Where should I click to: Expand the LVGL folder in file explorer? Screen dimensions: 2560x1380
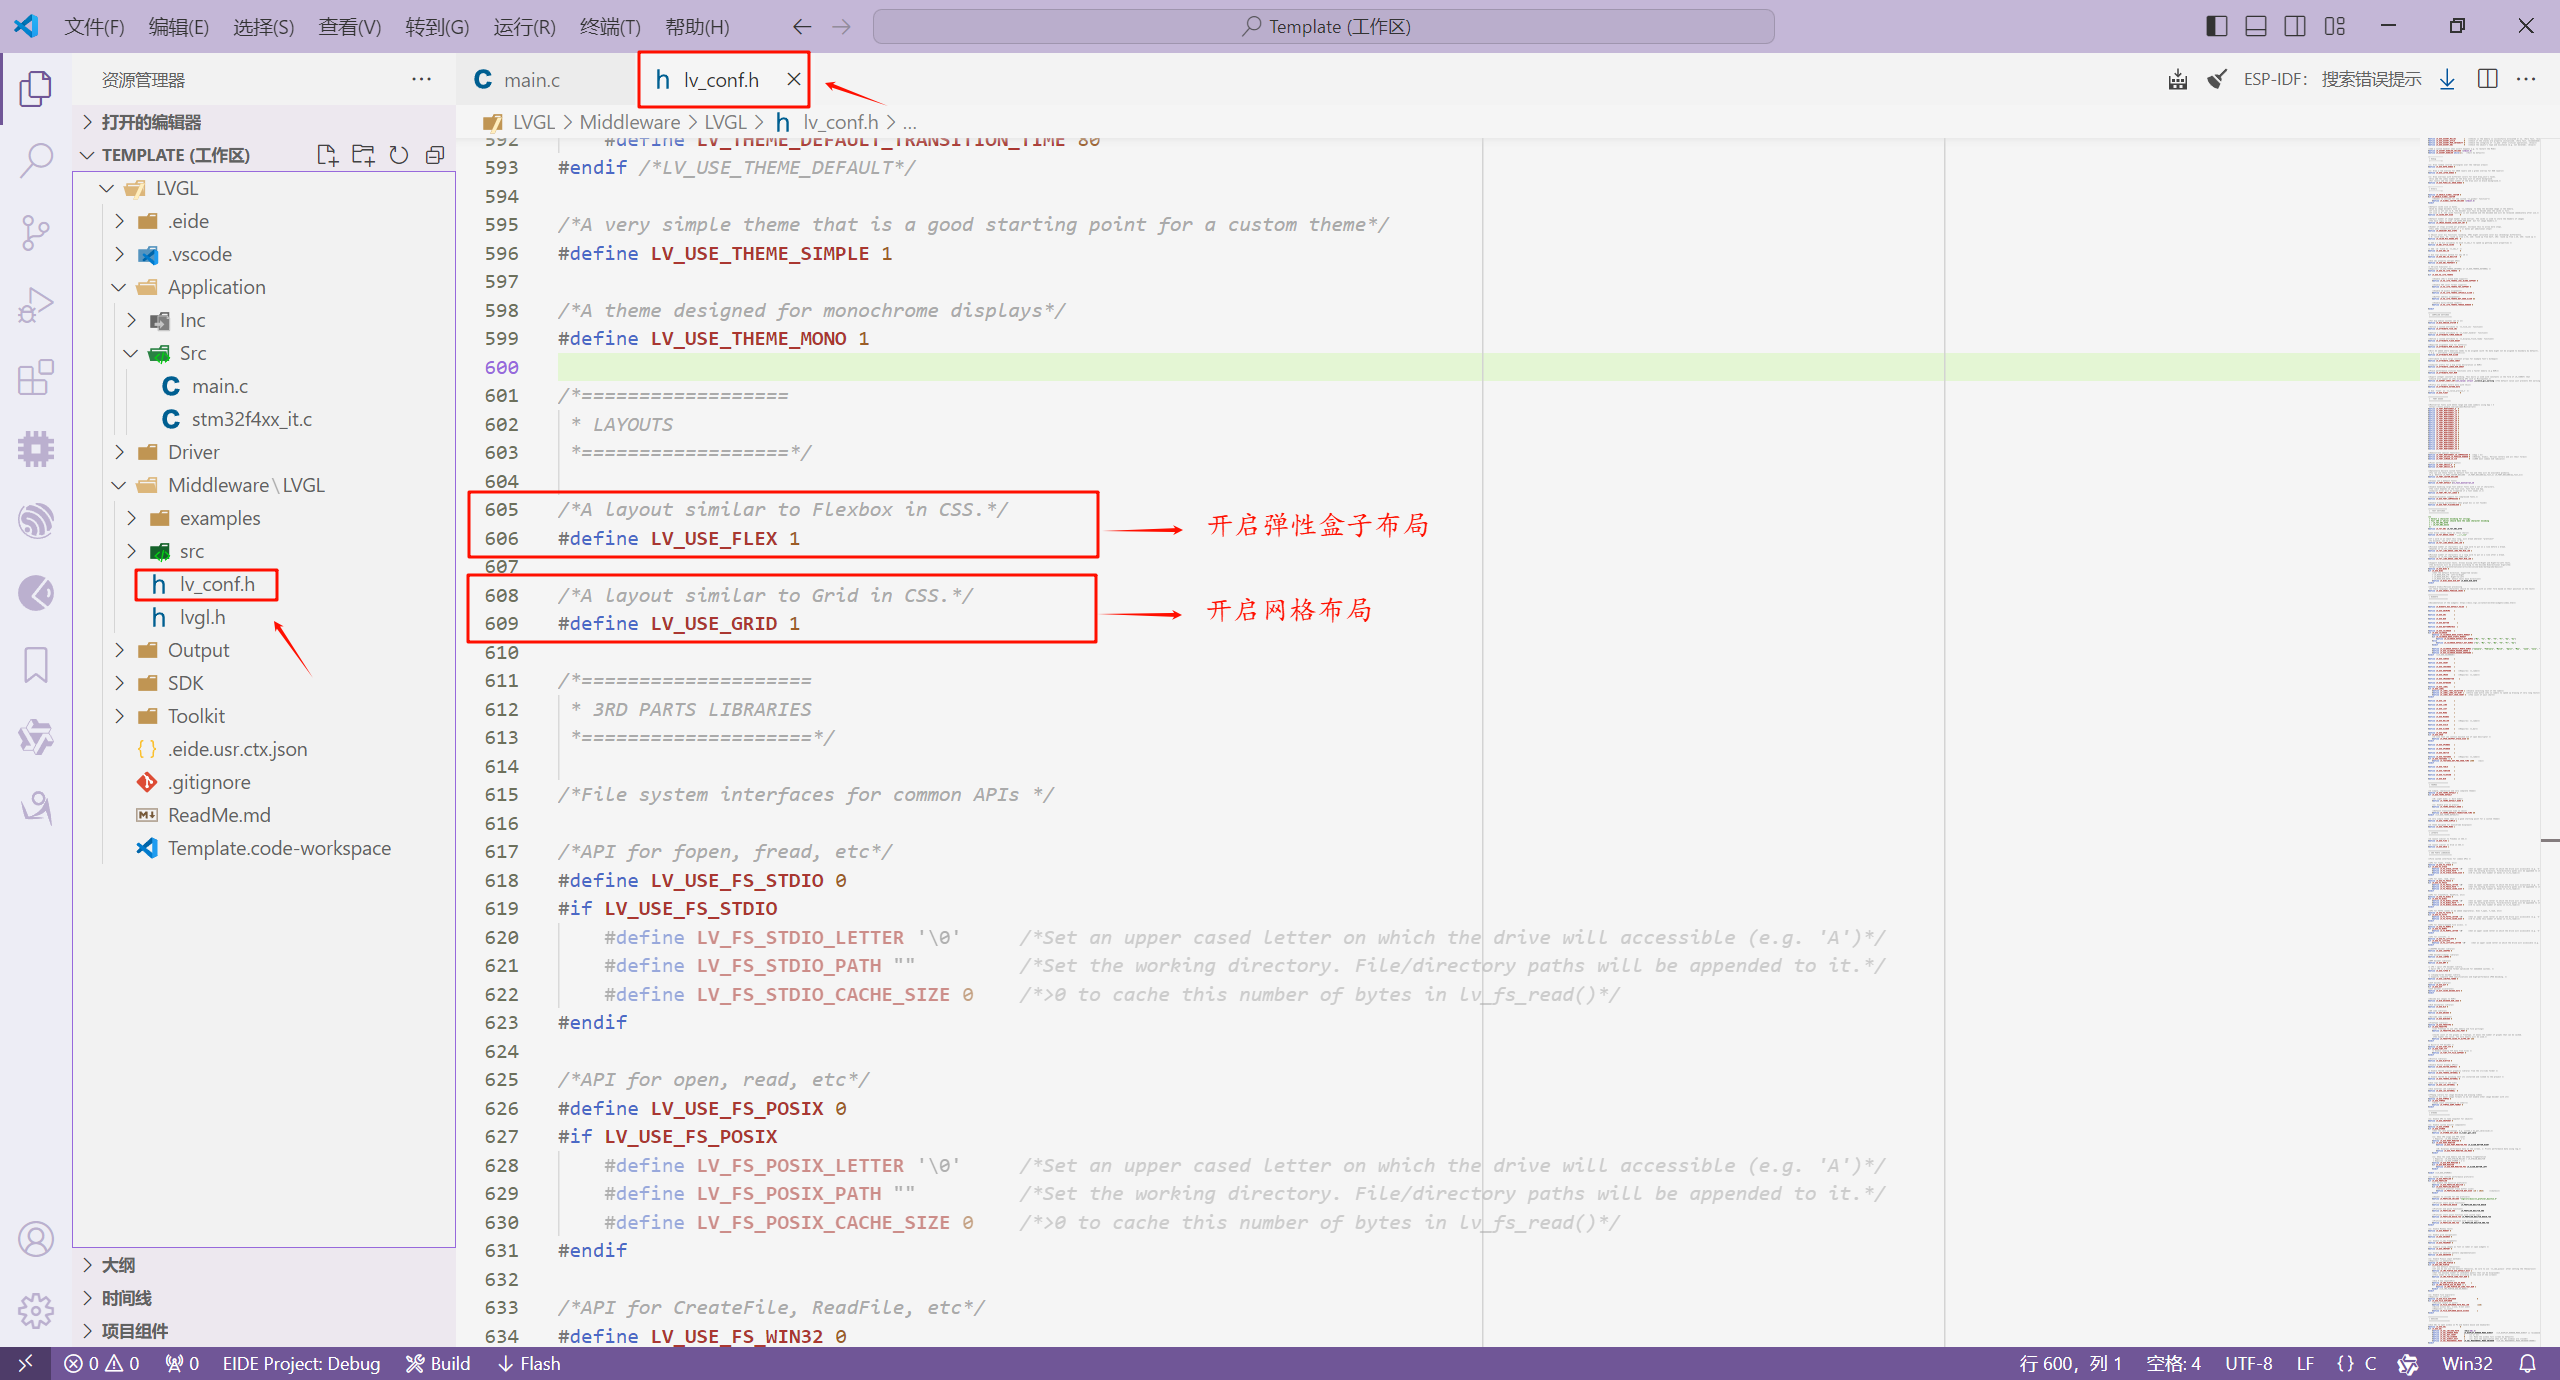click(105, 185)
